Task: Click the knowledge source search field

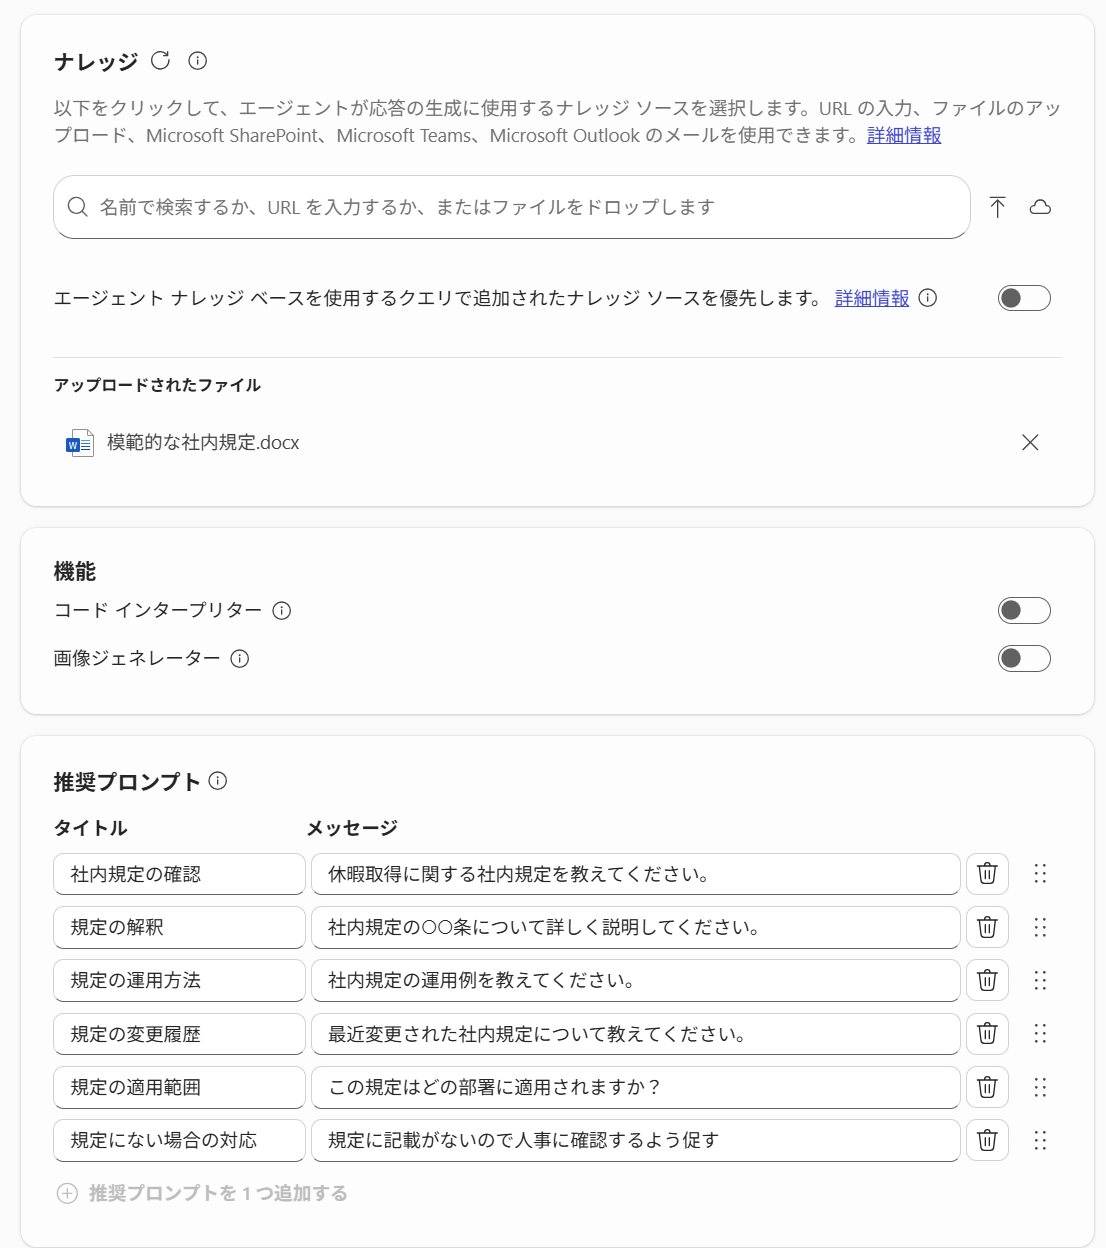Action: click(512, 207)
